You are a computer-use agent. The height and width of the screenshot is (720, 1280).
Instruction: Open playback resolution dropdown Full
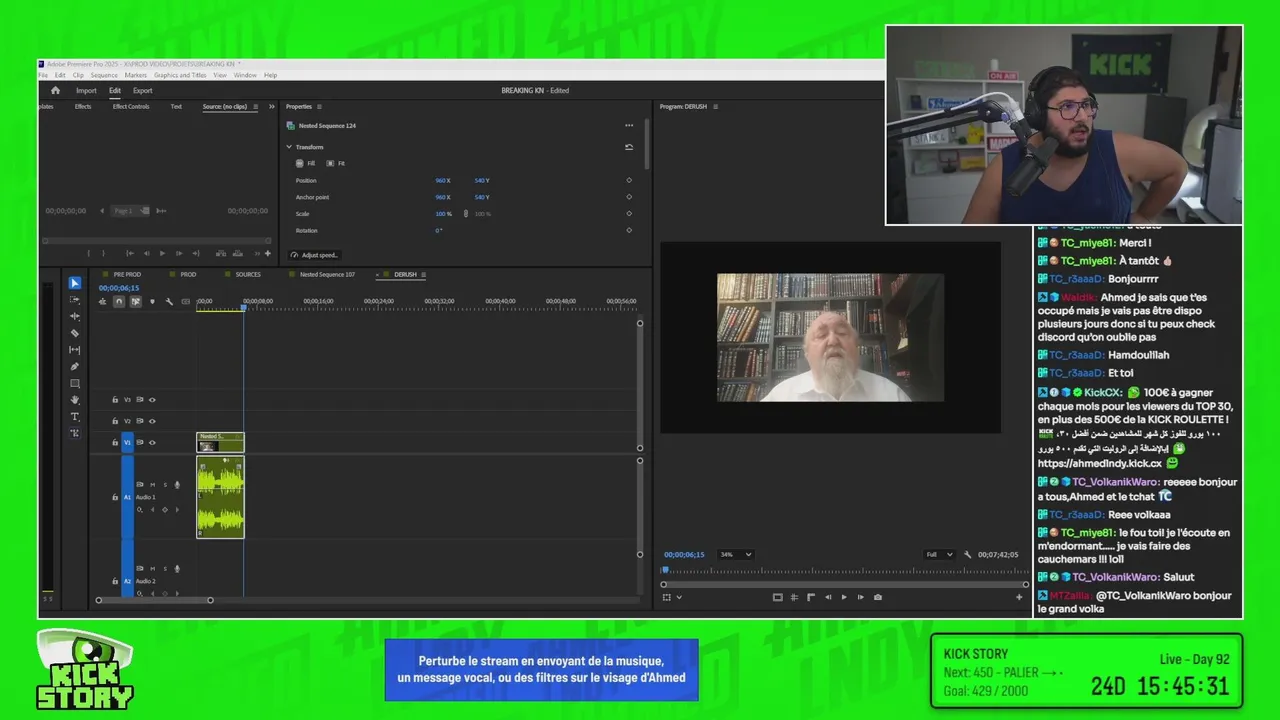tap(939, 554)
